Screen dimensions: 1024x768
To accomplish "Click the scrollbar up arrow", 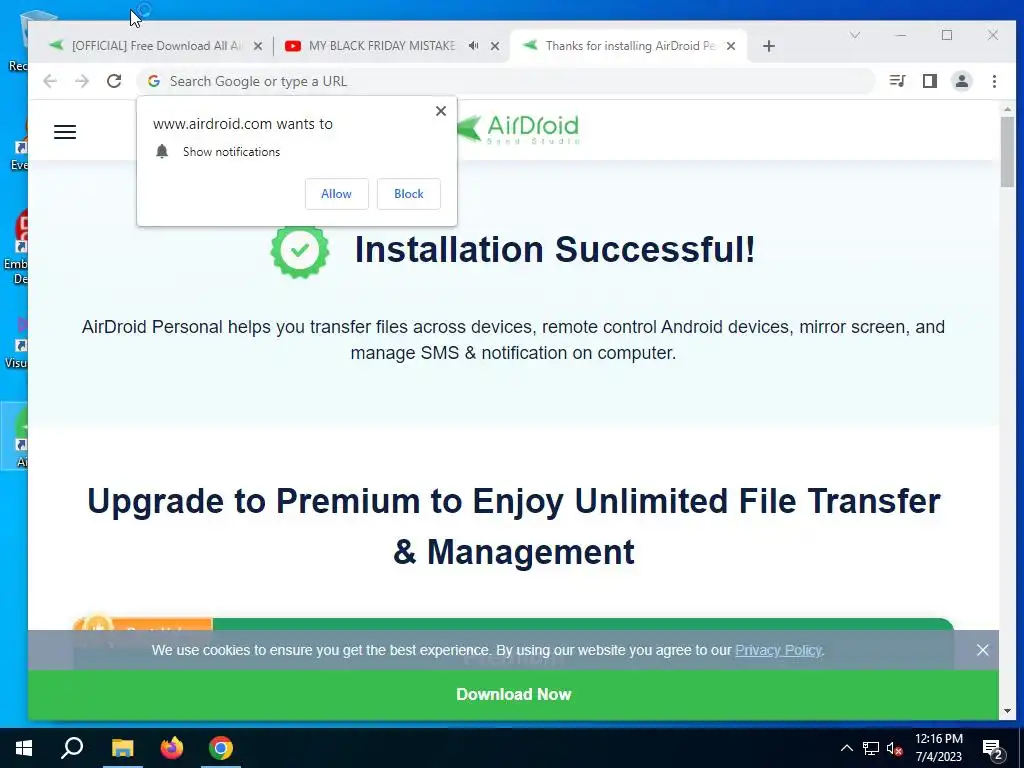I will click(x=1007, y=109).
